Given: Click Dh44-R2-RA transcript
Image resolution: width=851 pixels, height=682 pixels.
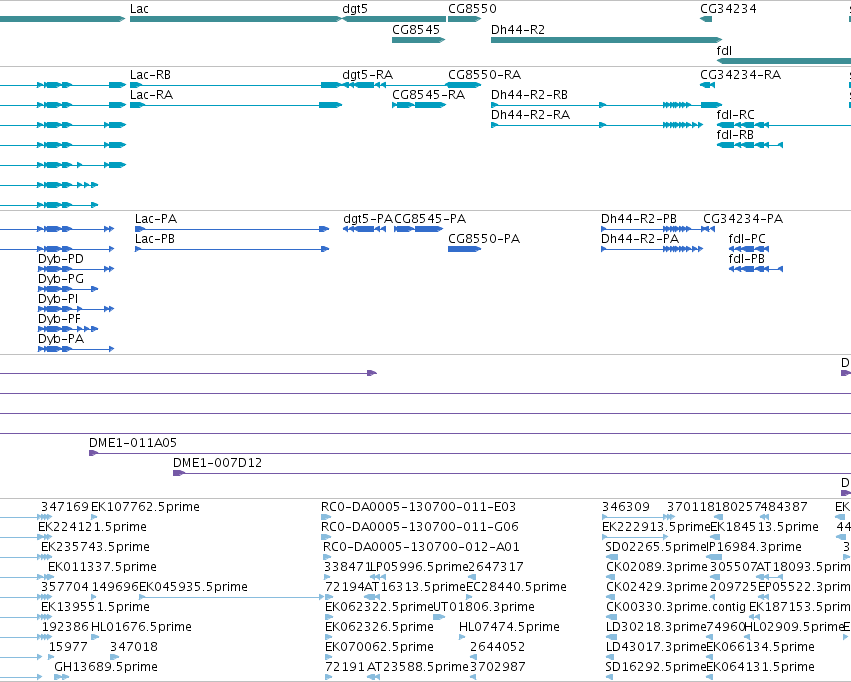Looking at the screenshot, I should (597, 125).
